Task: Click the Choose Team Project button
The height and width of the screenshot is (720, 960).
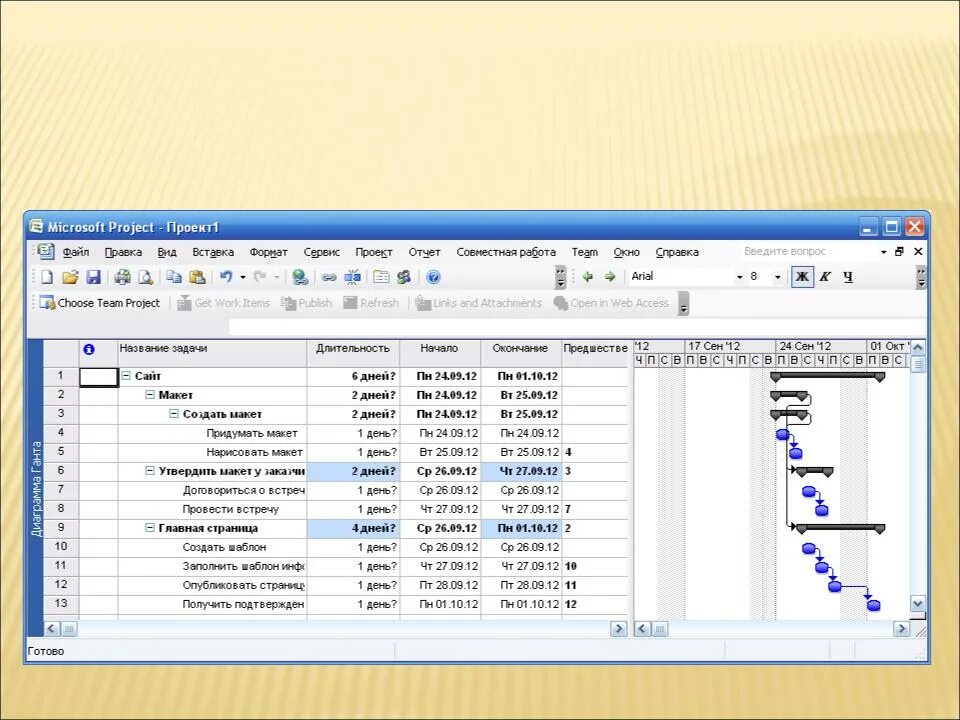Action: [x=100, y=303]
